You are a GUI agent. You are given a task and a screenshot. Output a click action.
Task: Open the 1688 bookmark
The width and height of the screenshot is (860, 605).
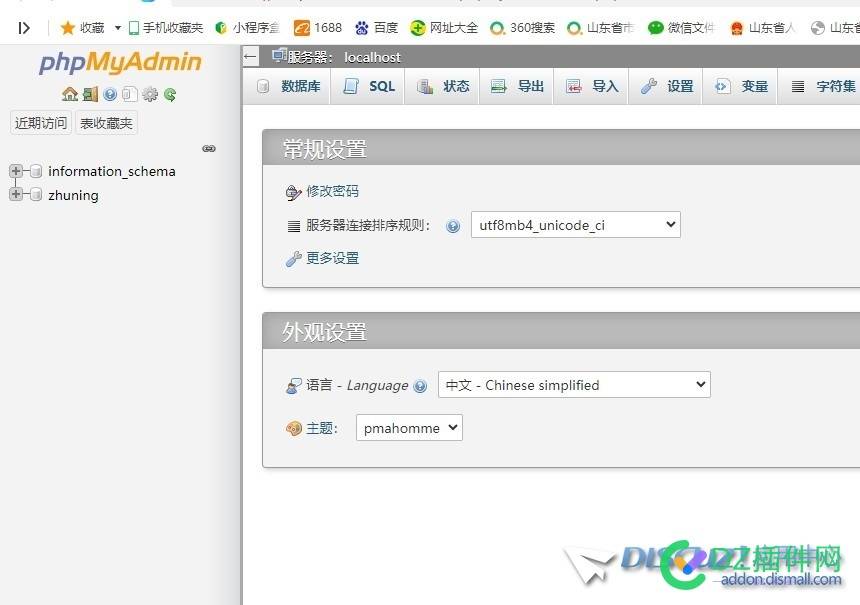coord(318,27)
